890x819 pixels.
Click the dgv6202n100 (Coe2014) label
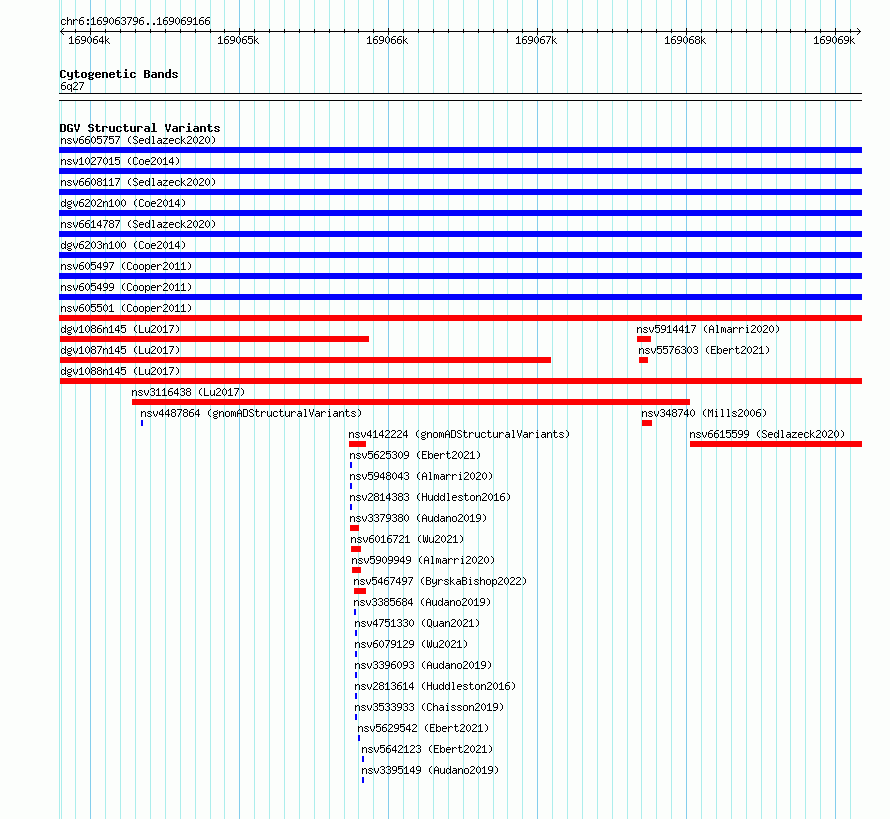click(123, 203)
